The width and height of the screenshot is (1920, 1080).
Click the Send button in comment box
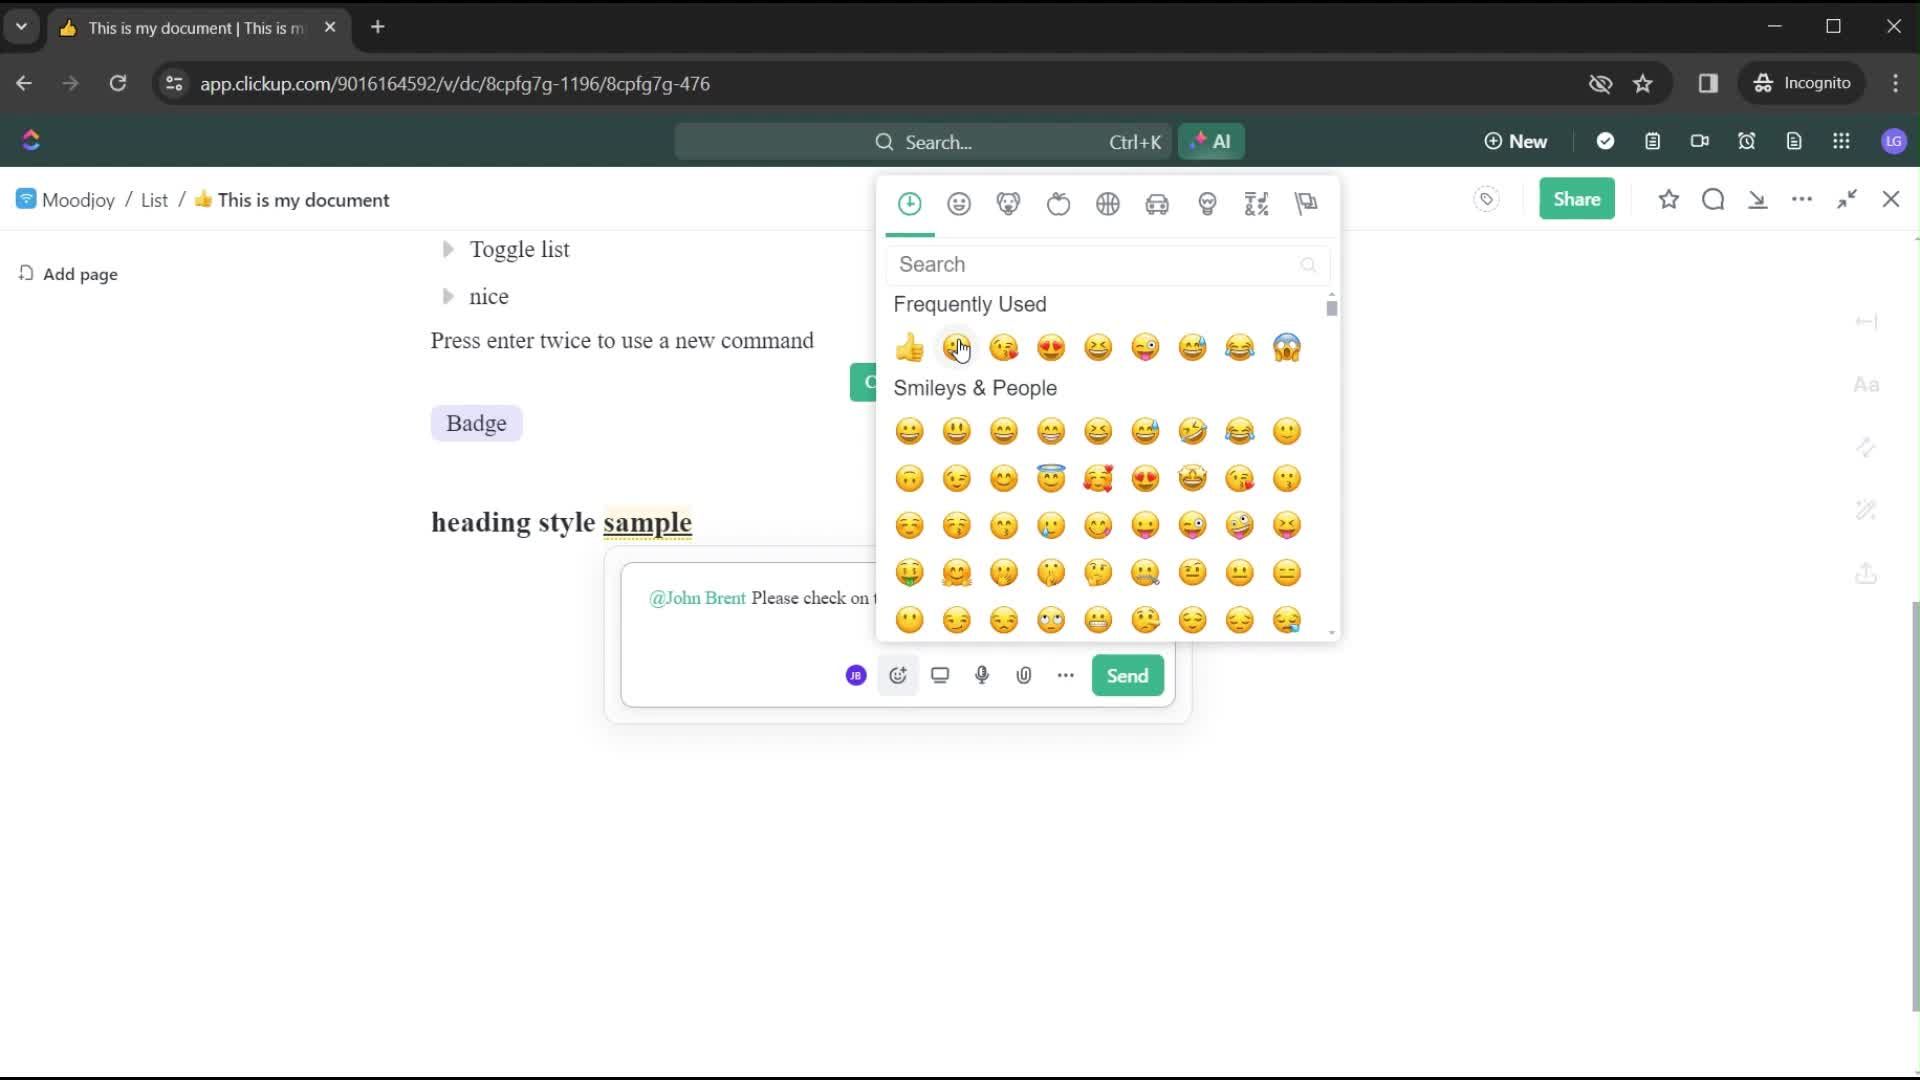click(x=1127, y=675)
